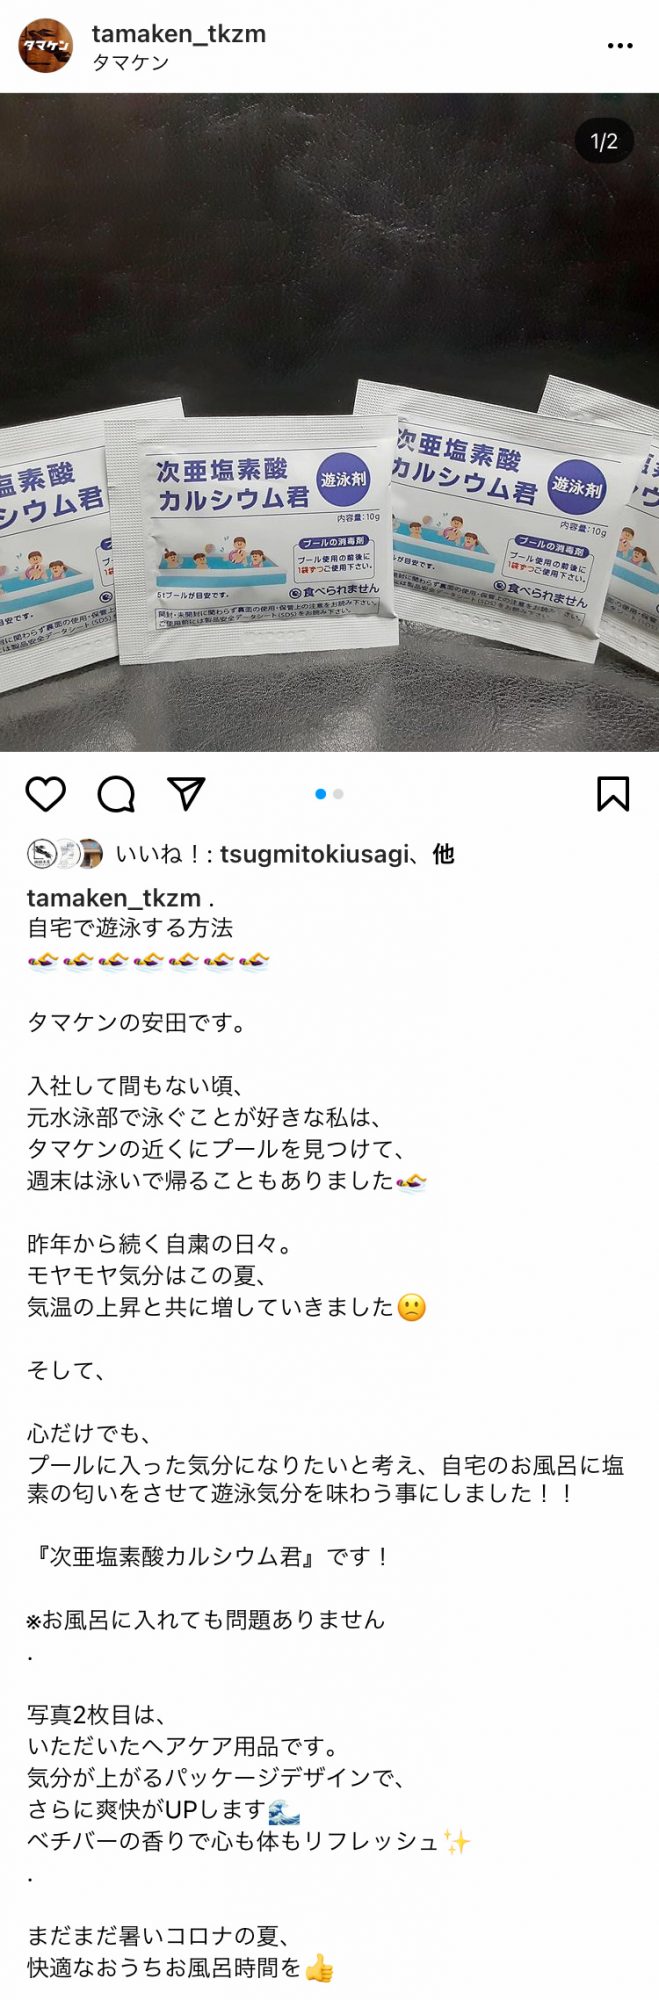This screenshot has width=659, height=2000.
Task: Tap the タマケン subtitle under the username
Action: click(130, 63)
